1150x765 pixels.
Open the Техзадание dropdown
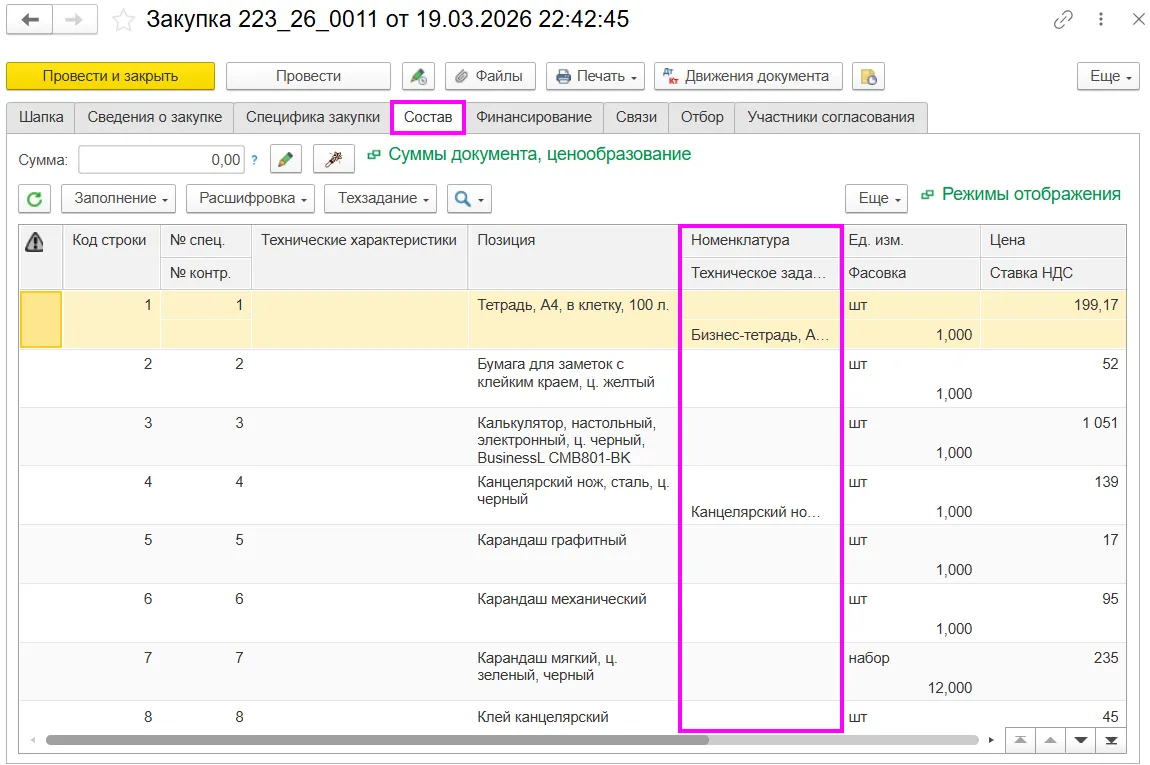(381, 199)
